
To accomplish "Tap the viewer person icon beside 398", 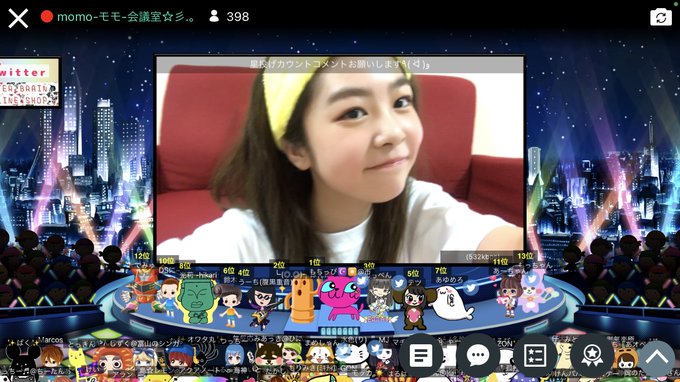I will point(214,16).
